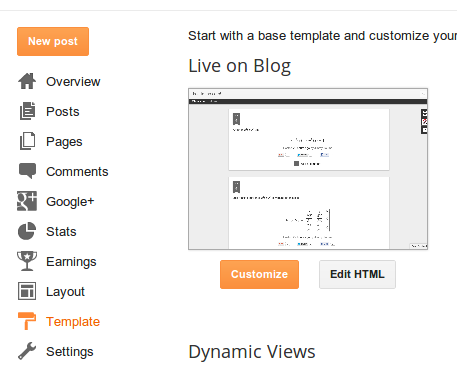Open Overview via the house icon
The image size is (457, 372).
(x=27, y=81)
